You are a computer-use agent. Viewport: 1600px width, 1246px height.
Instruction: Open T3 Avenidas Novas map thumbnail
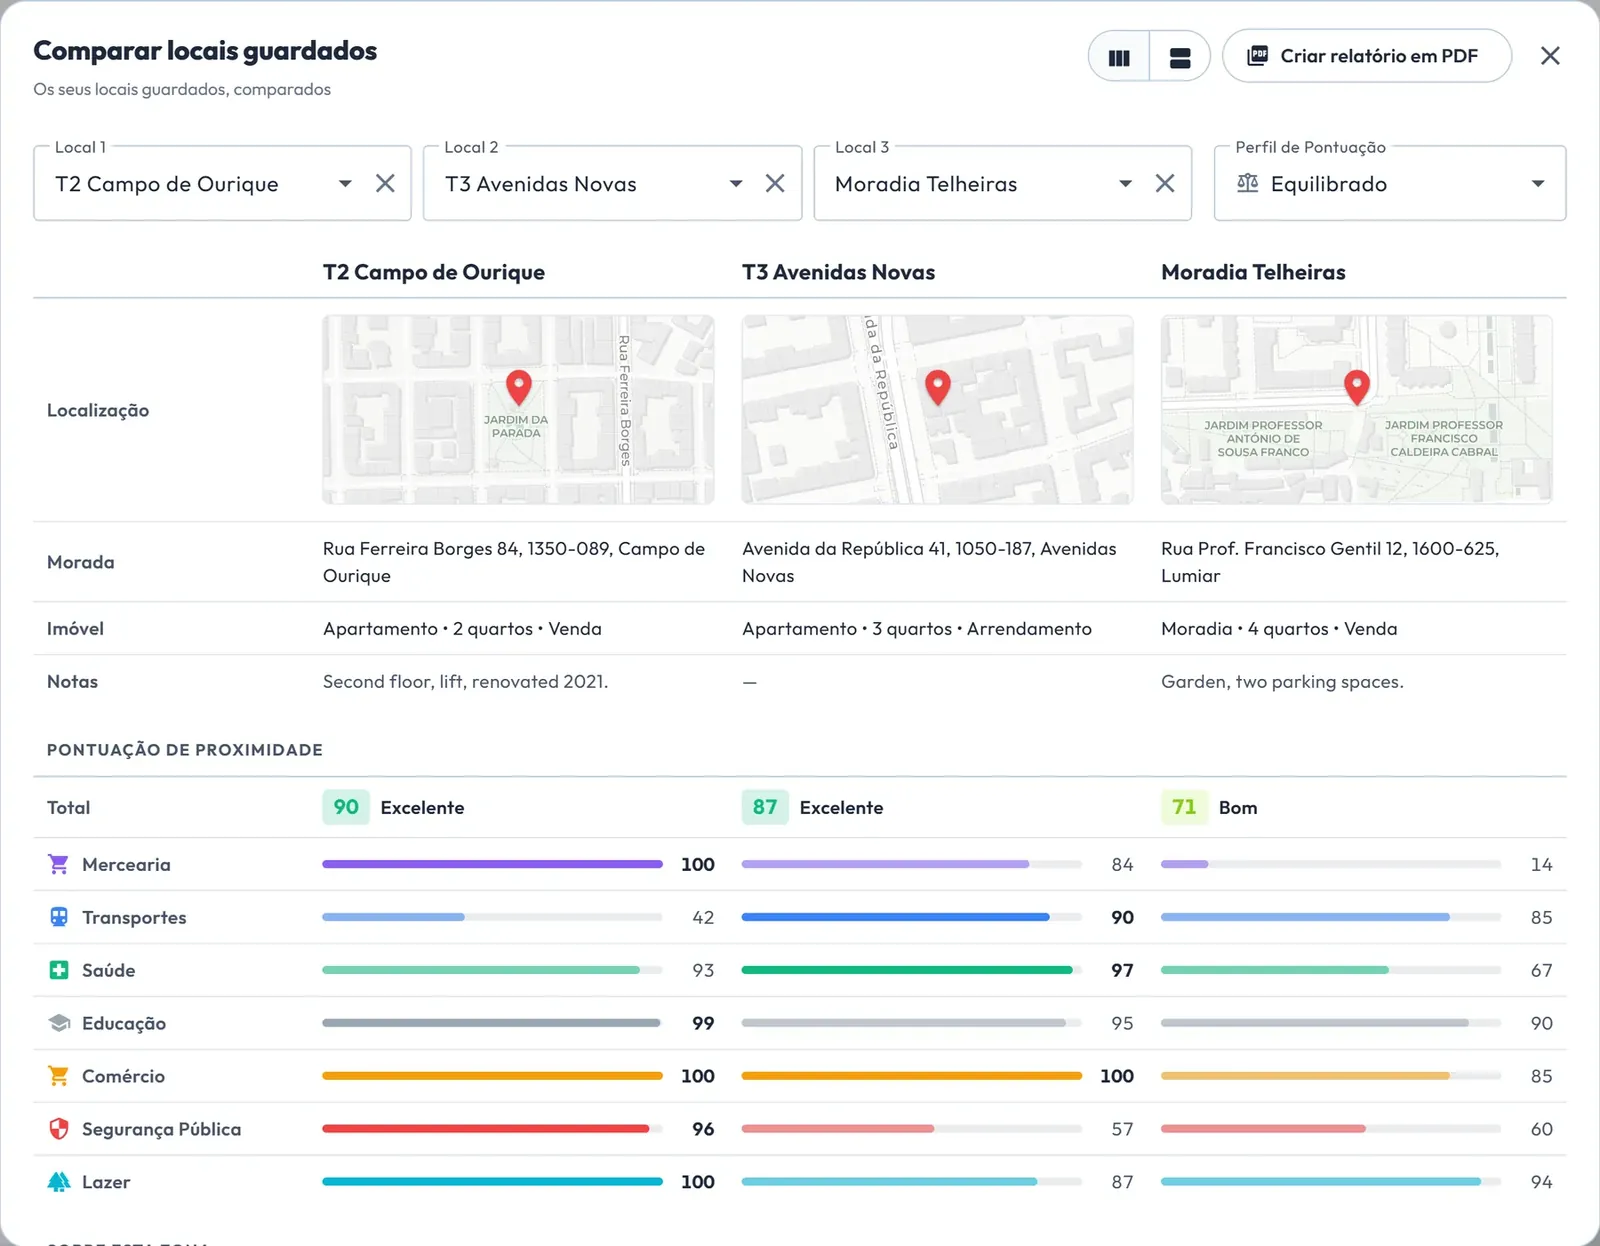click(937, 410)
